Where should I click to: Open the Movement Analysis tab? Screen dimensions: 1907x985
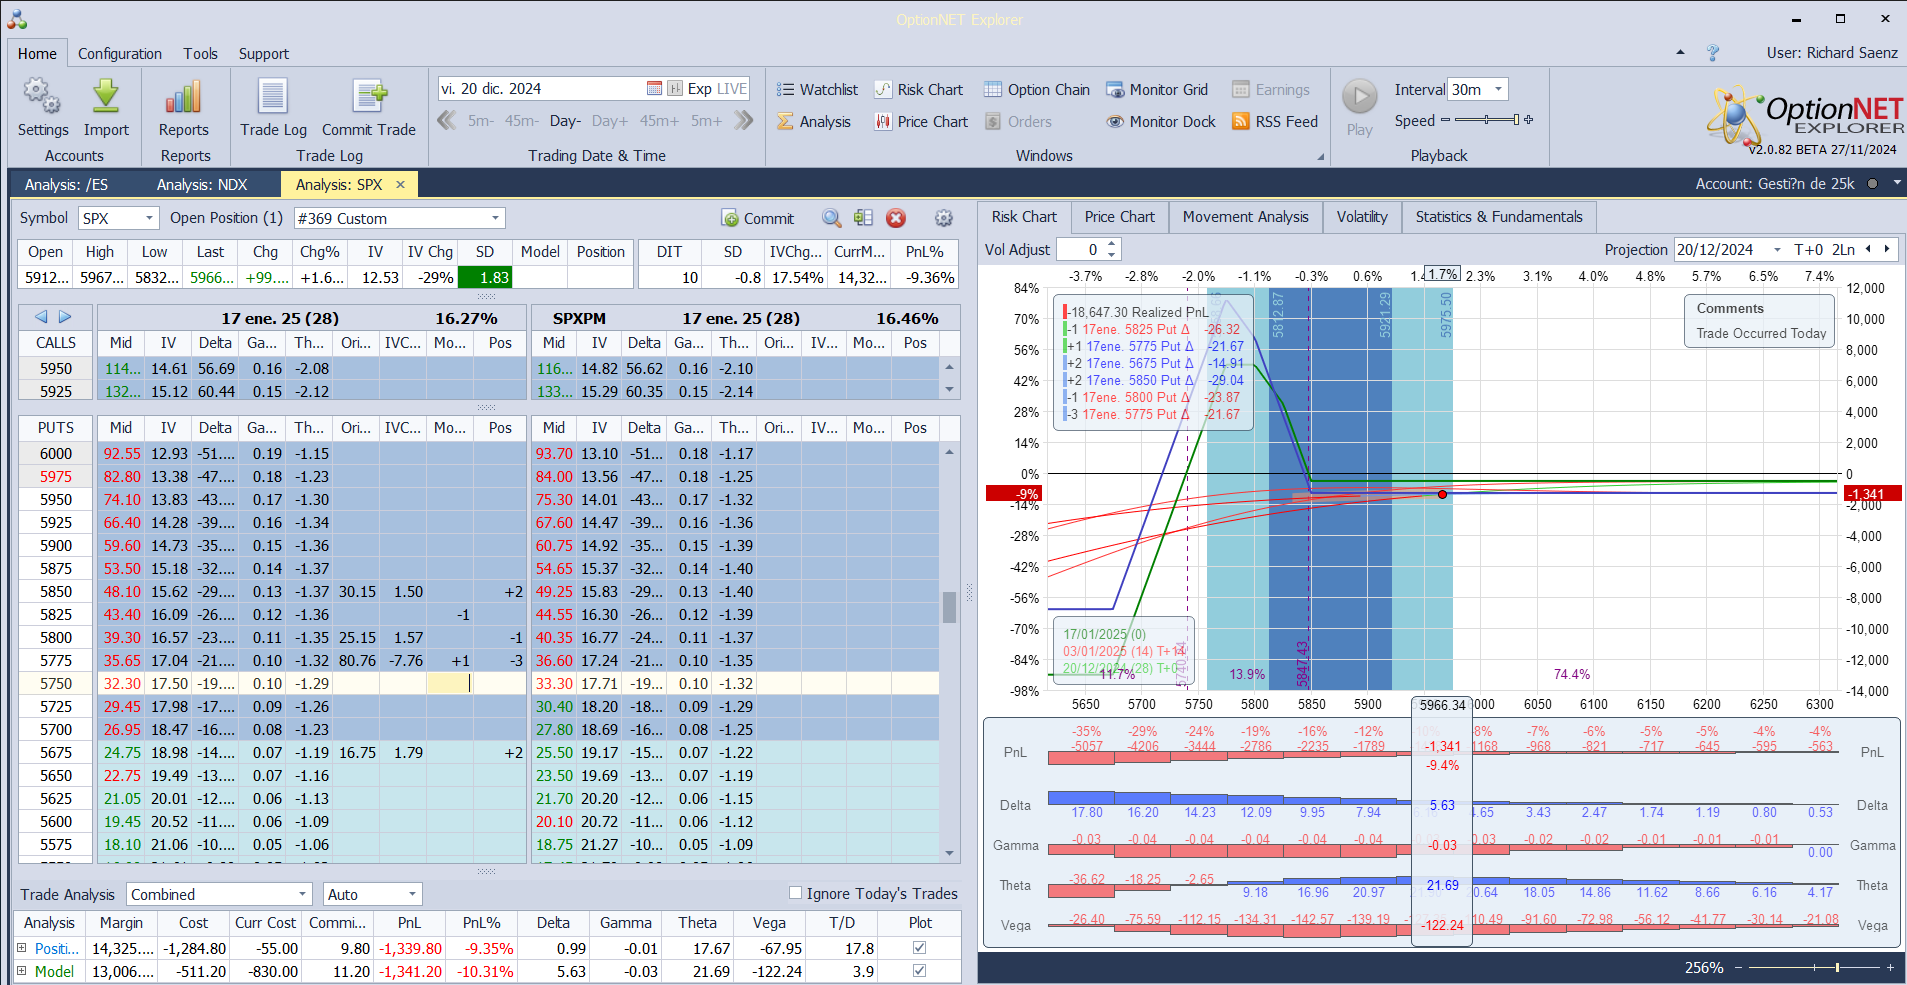[1245, 217]
